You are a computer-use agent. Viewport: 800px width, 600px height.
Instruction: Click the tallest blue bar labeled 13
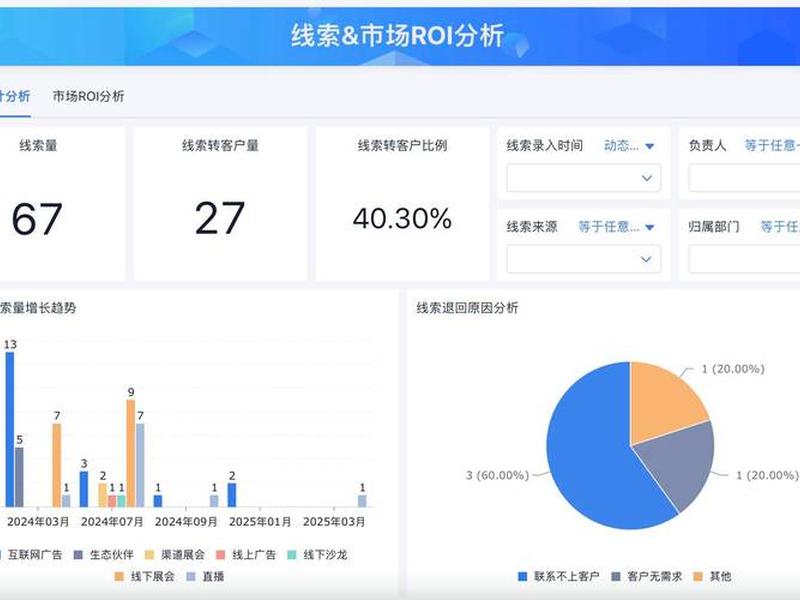[x=10, y=429]
